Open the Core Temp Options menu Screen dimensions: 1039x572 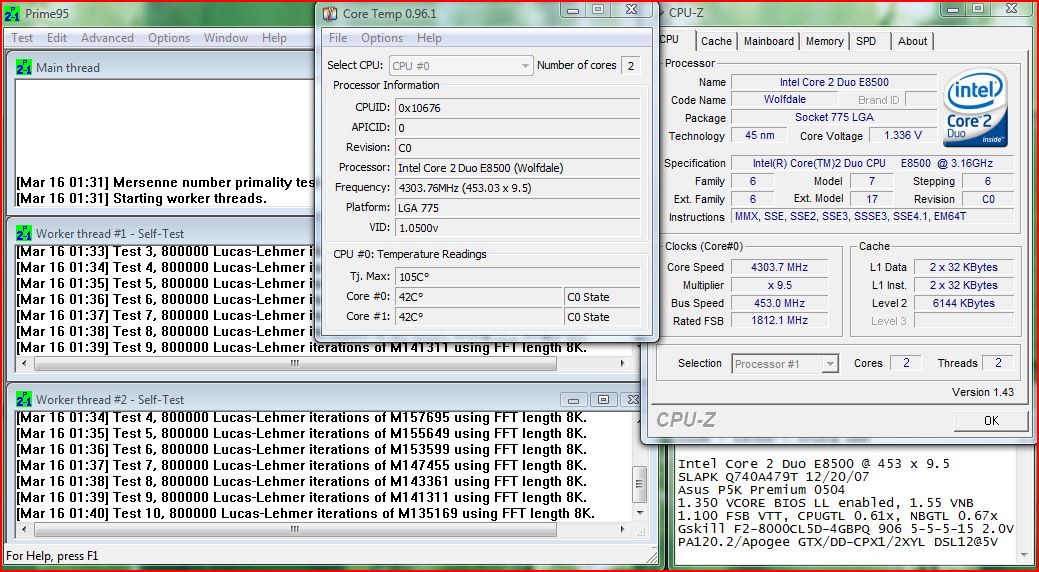(382, 38)
